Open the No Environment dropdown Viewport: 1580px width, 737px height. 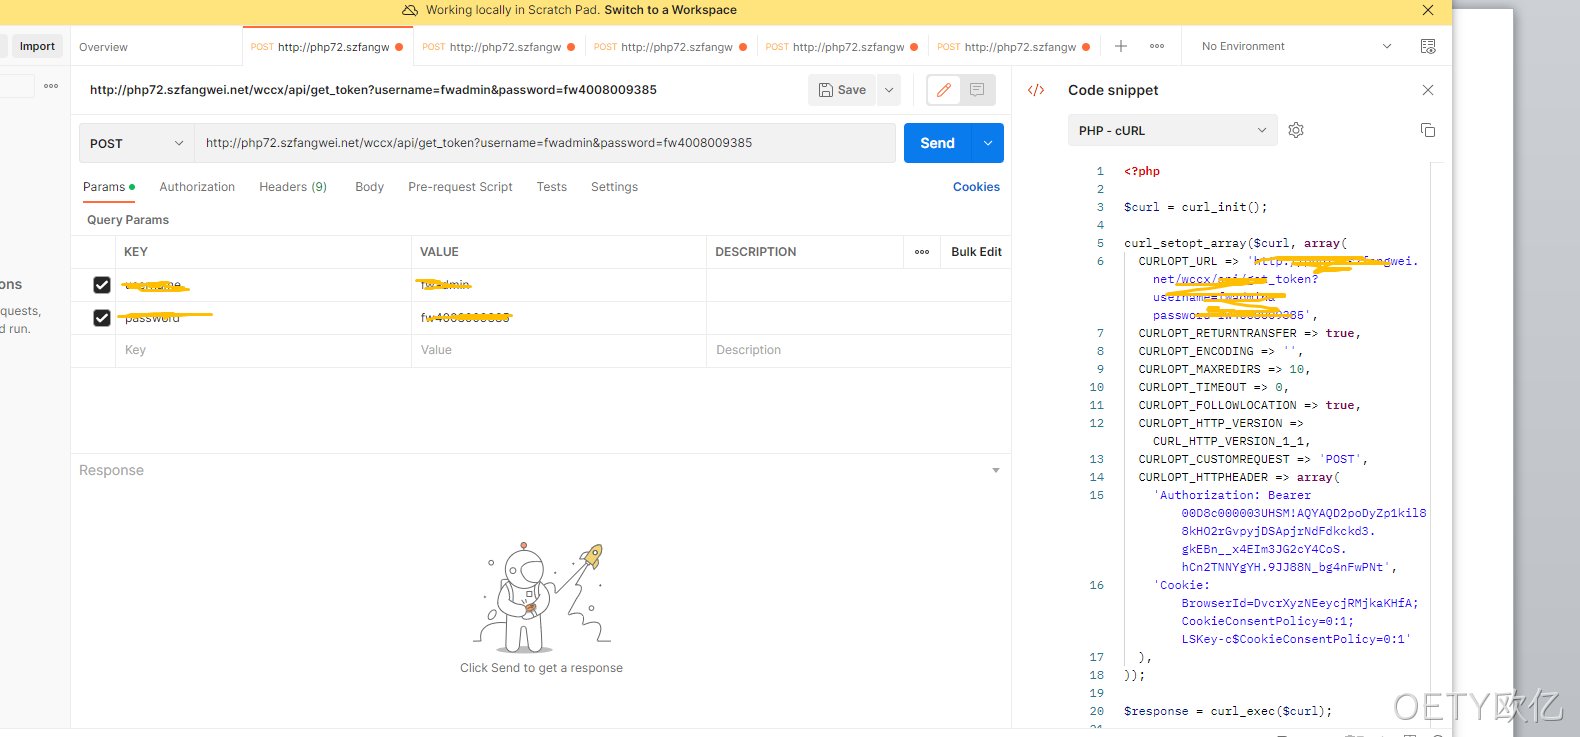(x=1296, y=46)
